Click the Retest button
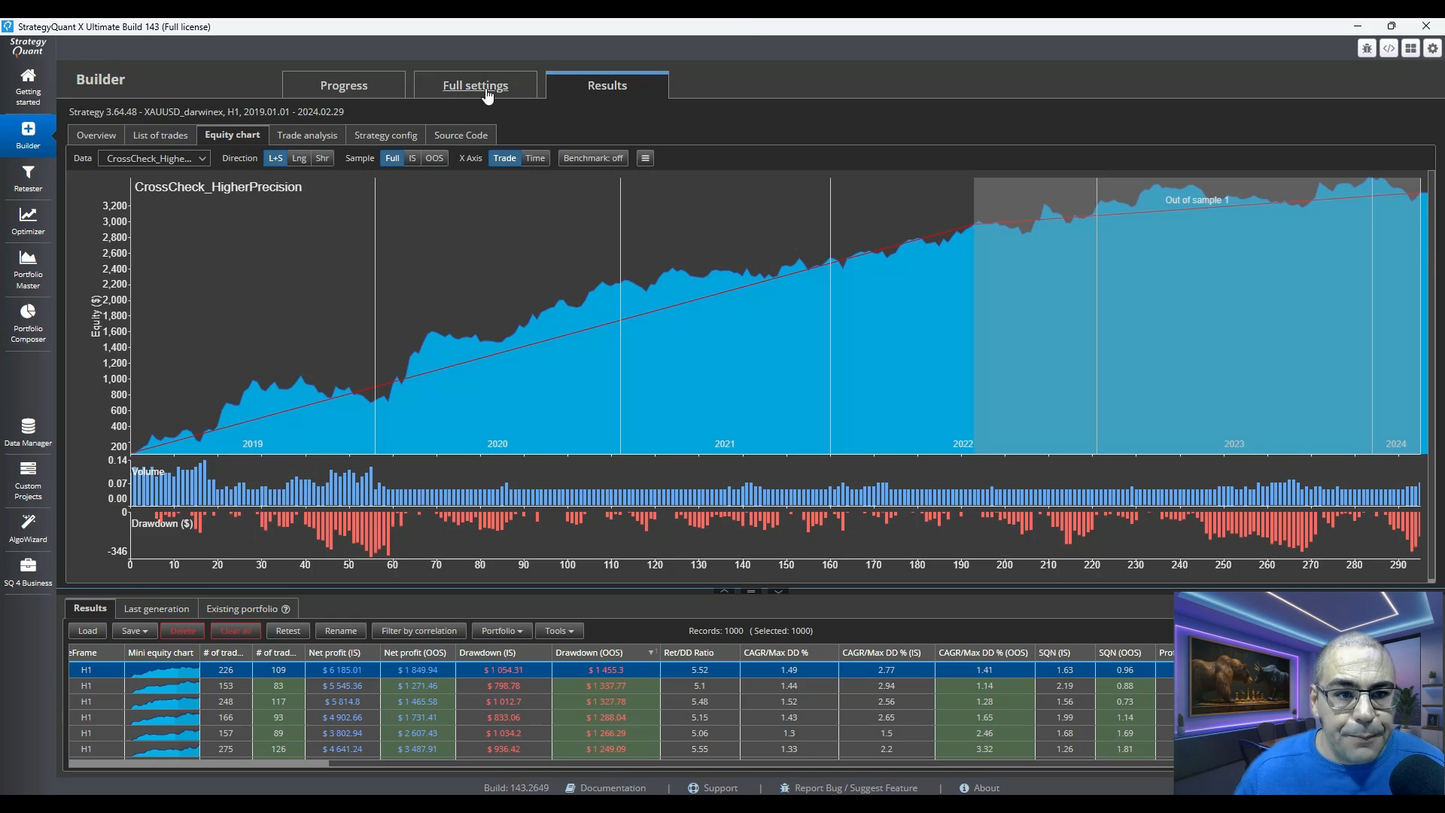Image resolution: width=1445 pixels, height=813 pixels. (288, 631)
